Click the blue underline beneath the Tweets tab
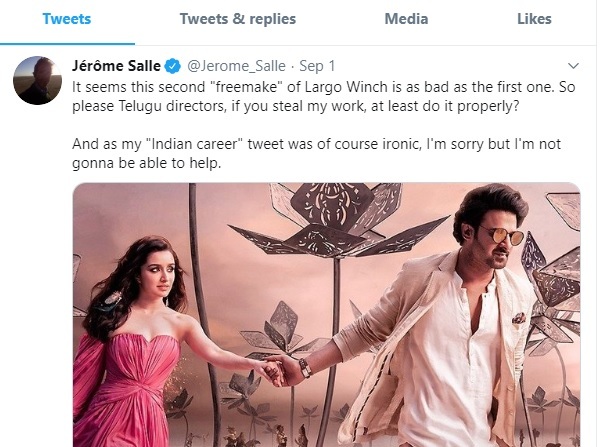The image size is (603, 447). (67, 44)
